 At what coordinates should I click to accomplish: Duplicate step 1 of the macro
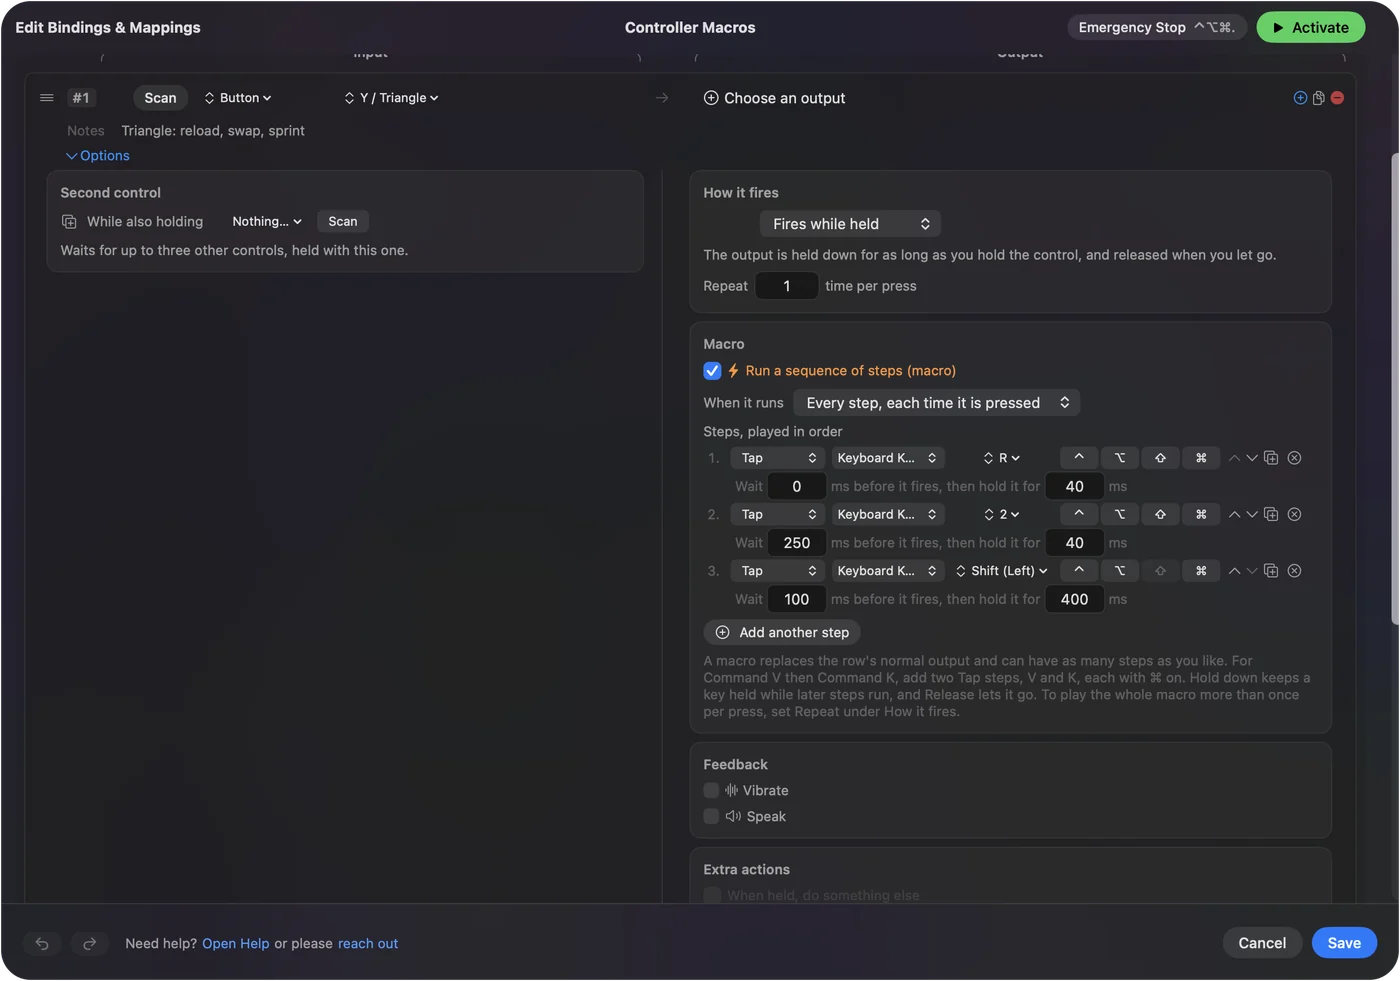click(x=1271, y=458)
